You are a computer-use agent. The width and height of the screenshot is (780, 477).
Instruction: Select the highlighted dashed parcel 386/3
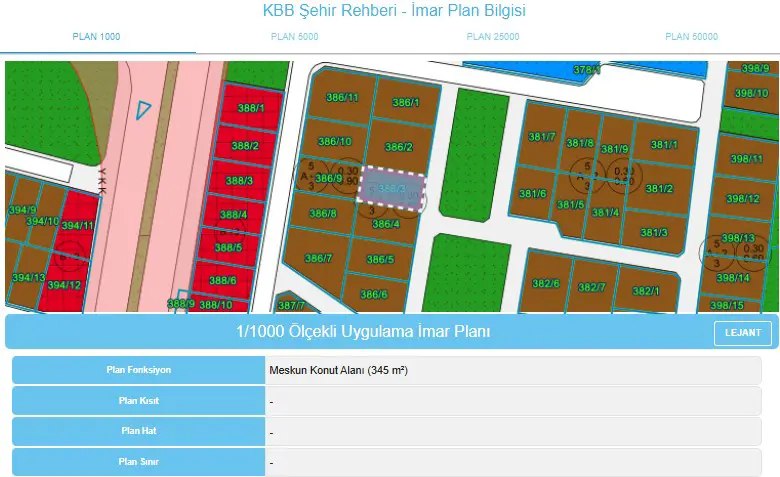tap(391, 189)
